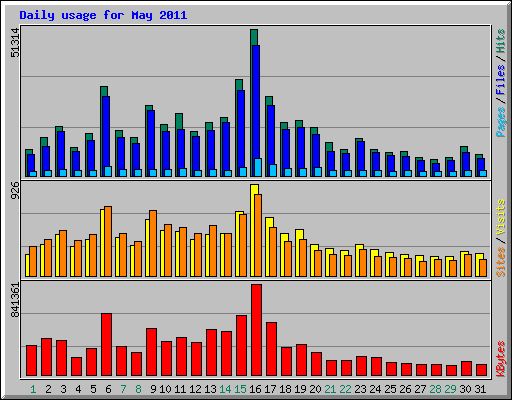Click day label 16 on the axis

(x=255, y=389)
